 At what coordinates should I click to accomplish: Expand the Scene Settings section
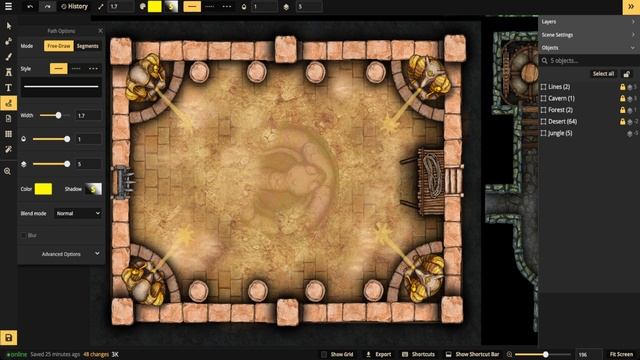589,35
